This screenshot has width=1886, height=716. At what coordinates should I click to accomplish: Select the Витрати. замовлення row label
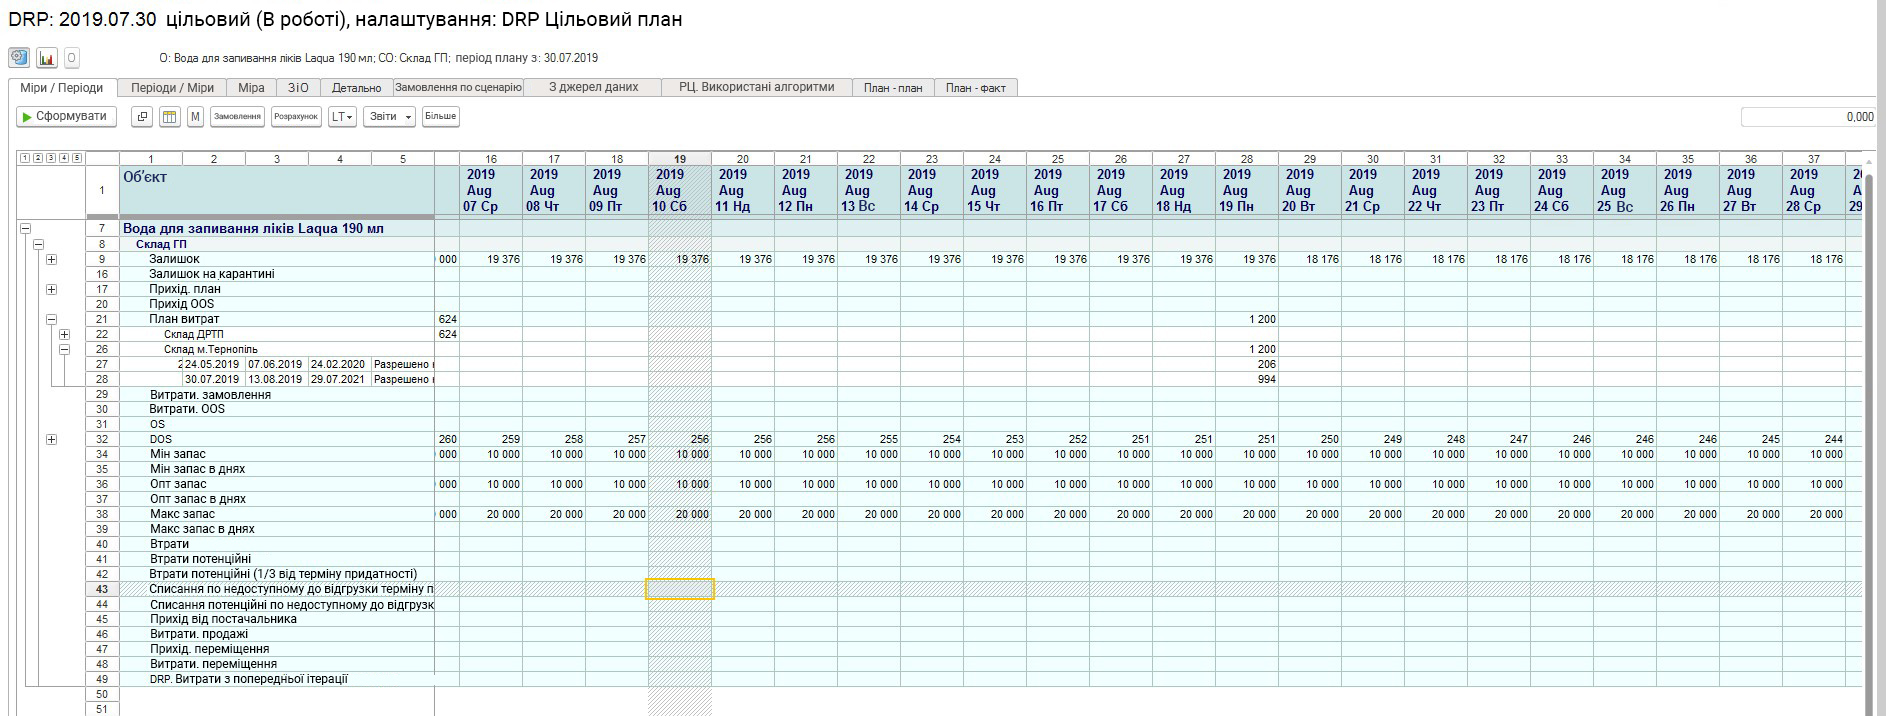[x=210, y=394]
